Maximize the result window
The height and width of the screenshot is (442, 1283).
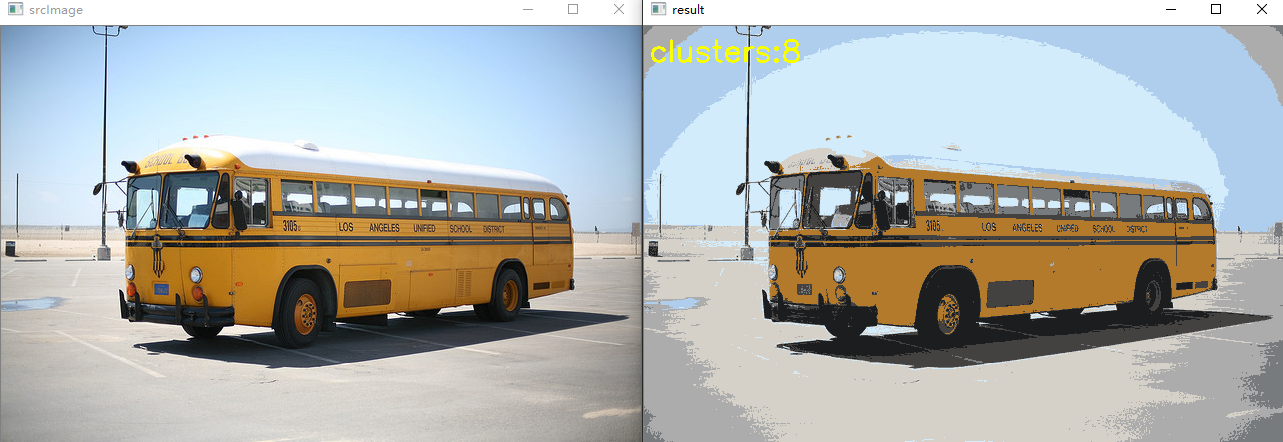pos(1216,9)
